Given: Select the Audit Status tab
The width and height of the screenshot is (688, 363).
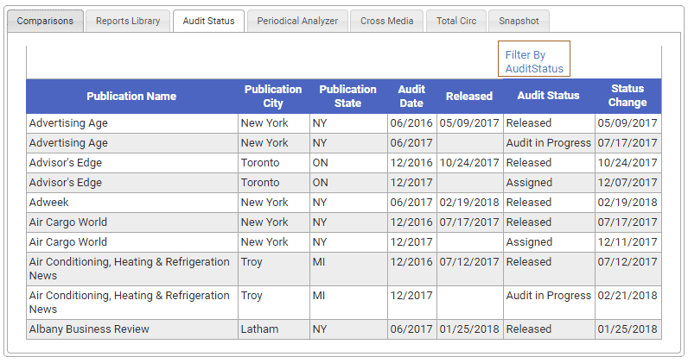Looking at the screenshot, I should point(208,21).
